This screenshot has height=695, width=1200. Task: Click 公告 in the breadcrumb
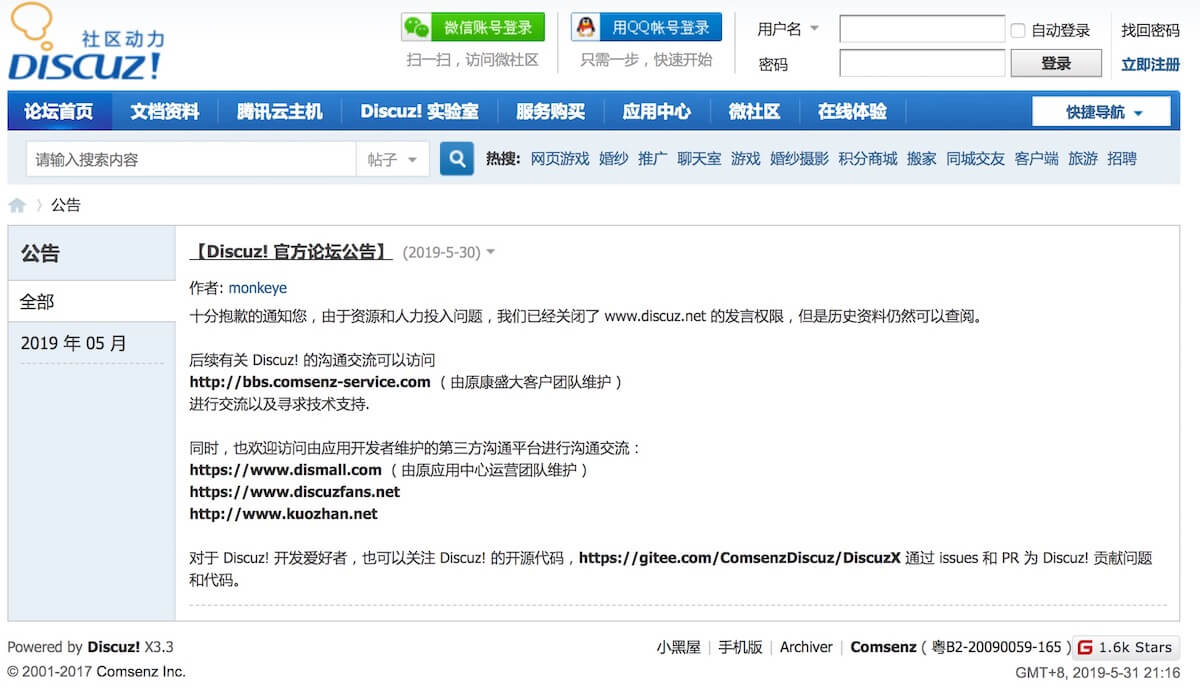[x=66, y=205]
